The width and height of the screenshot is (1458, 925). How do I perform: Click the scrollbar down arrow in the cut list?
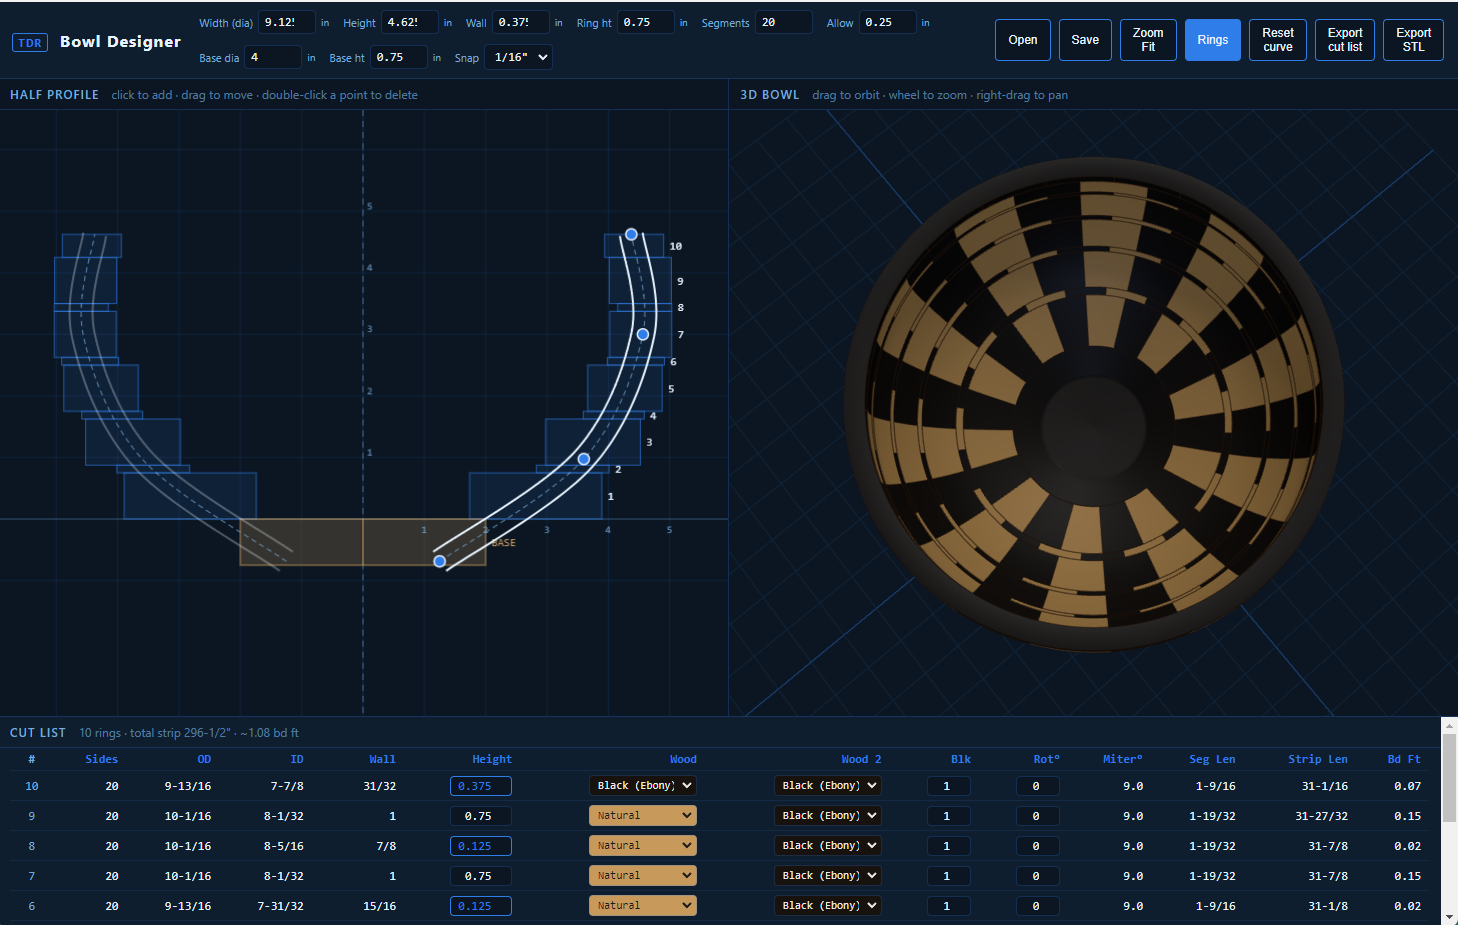coord(1449,917)
